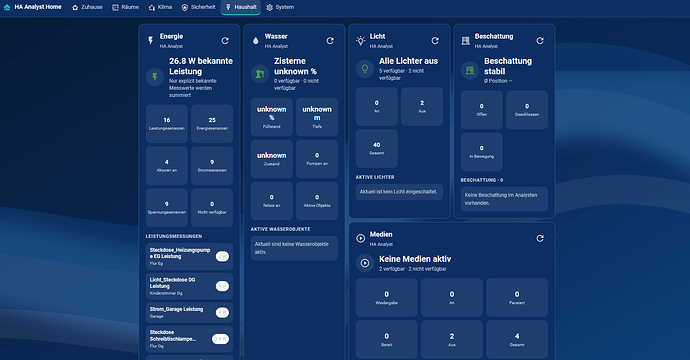
Task: Switch to the Räume tab
Action: [x=125, y=7]
